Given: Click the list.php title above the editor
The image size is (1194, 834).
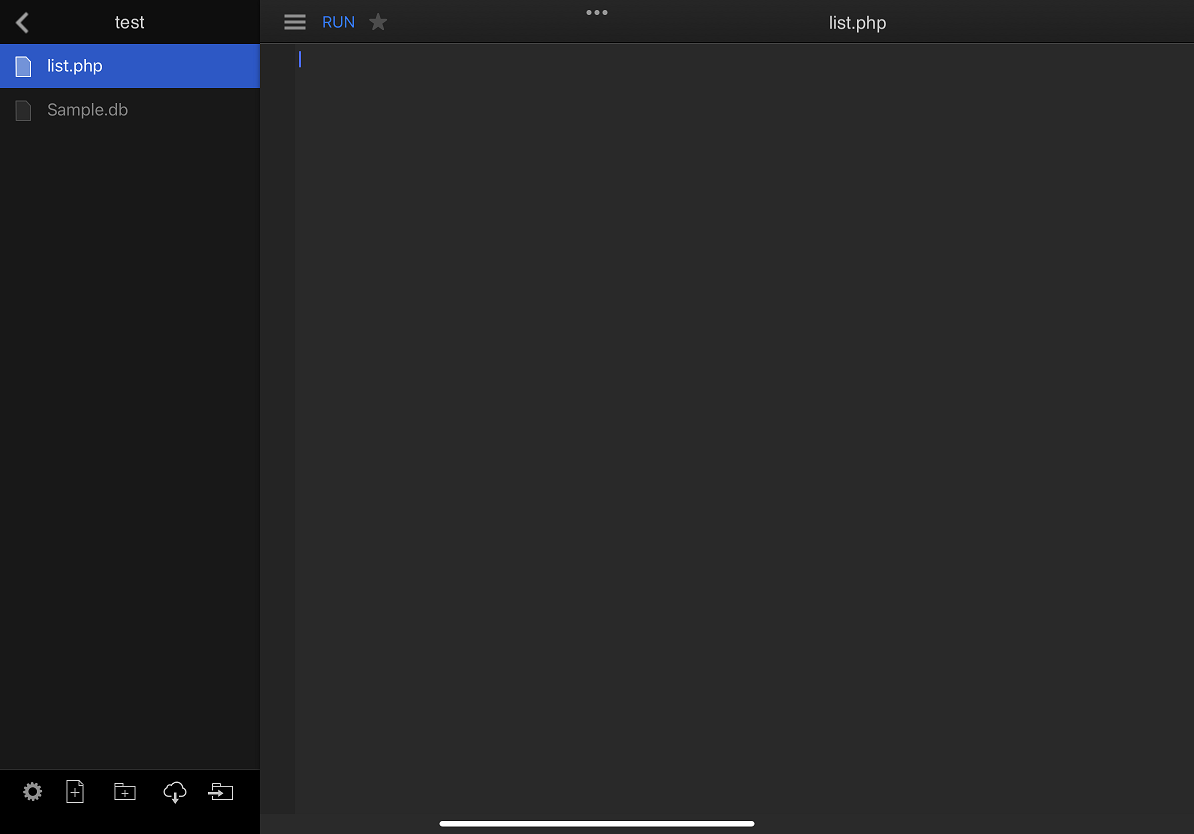Looking at the screenshot, I should (x=857, y=22).
